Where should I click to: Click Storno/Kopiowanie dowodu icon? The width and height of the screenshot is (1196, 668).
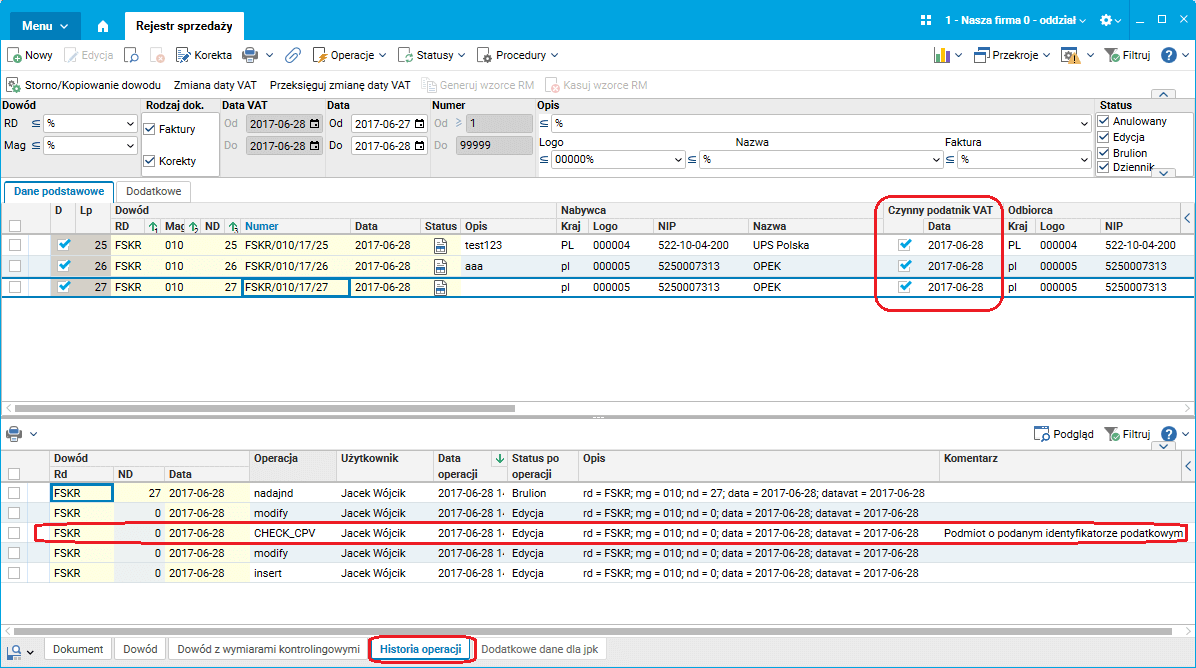tap(14, 85)
